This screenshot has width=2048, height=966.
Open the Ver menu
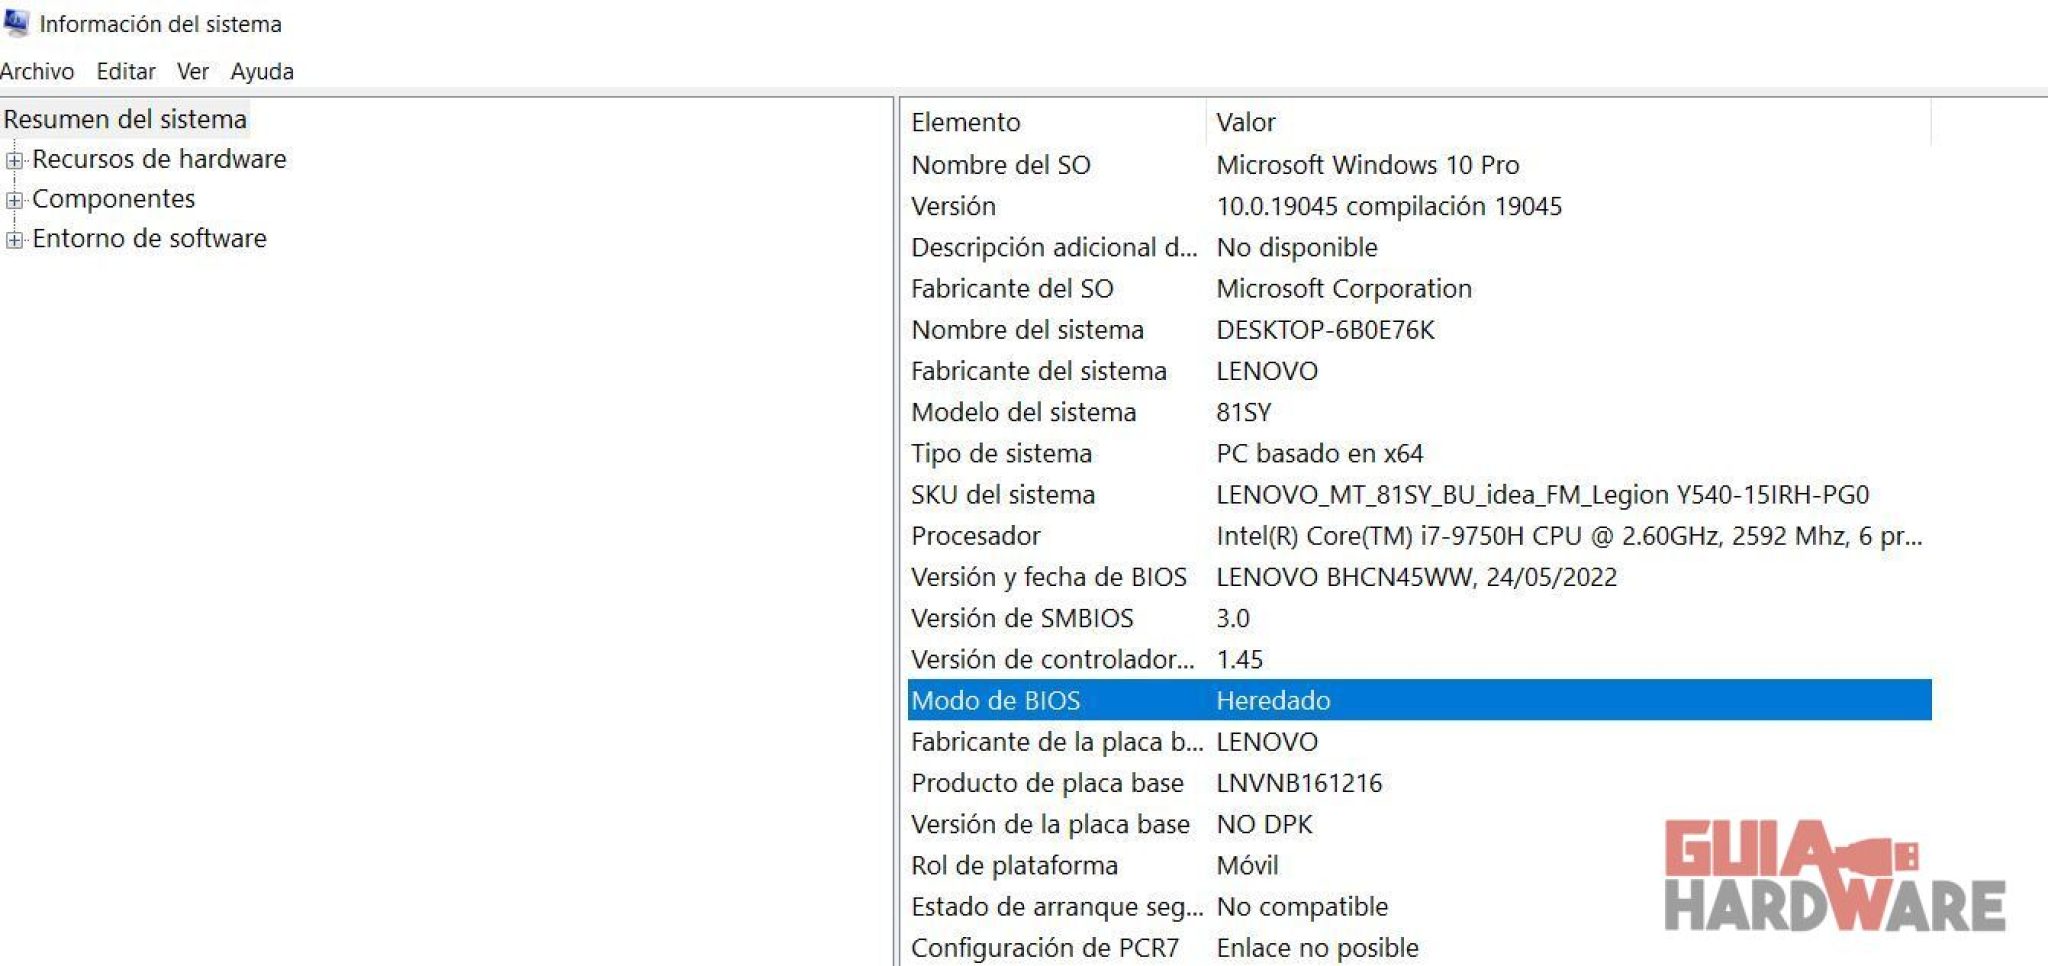click(192, 71)
